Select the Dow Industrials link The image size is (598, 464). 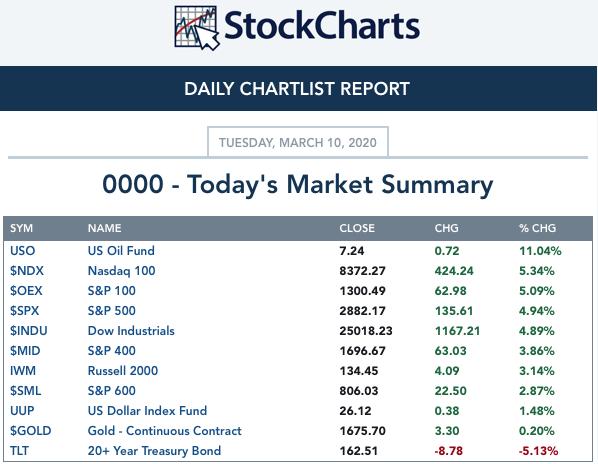click(131, 331)
